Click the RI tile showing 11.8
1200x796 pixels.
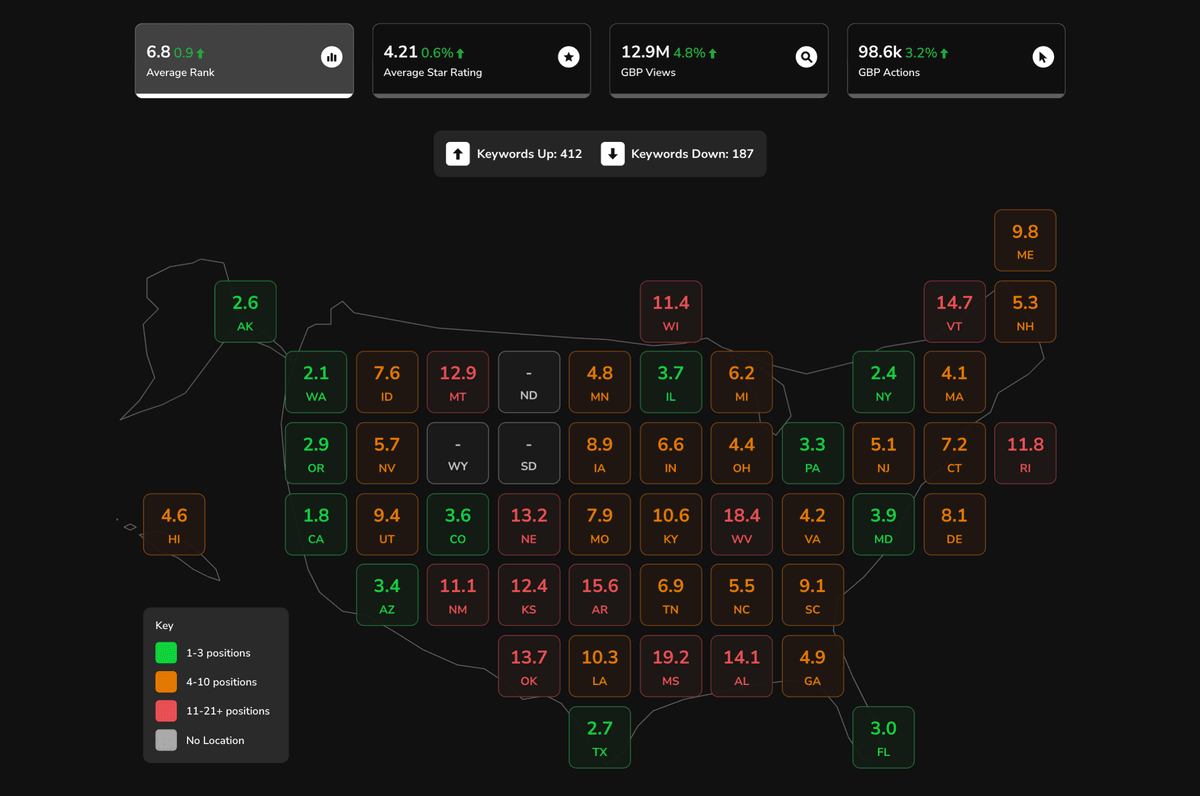1025,454
